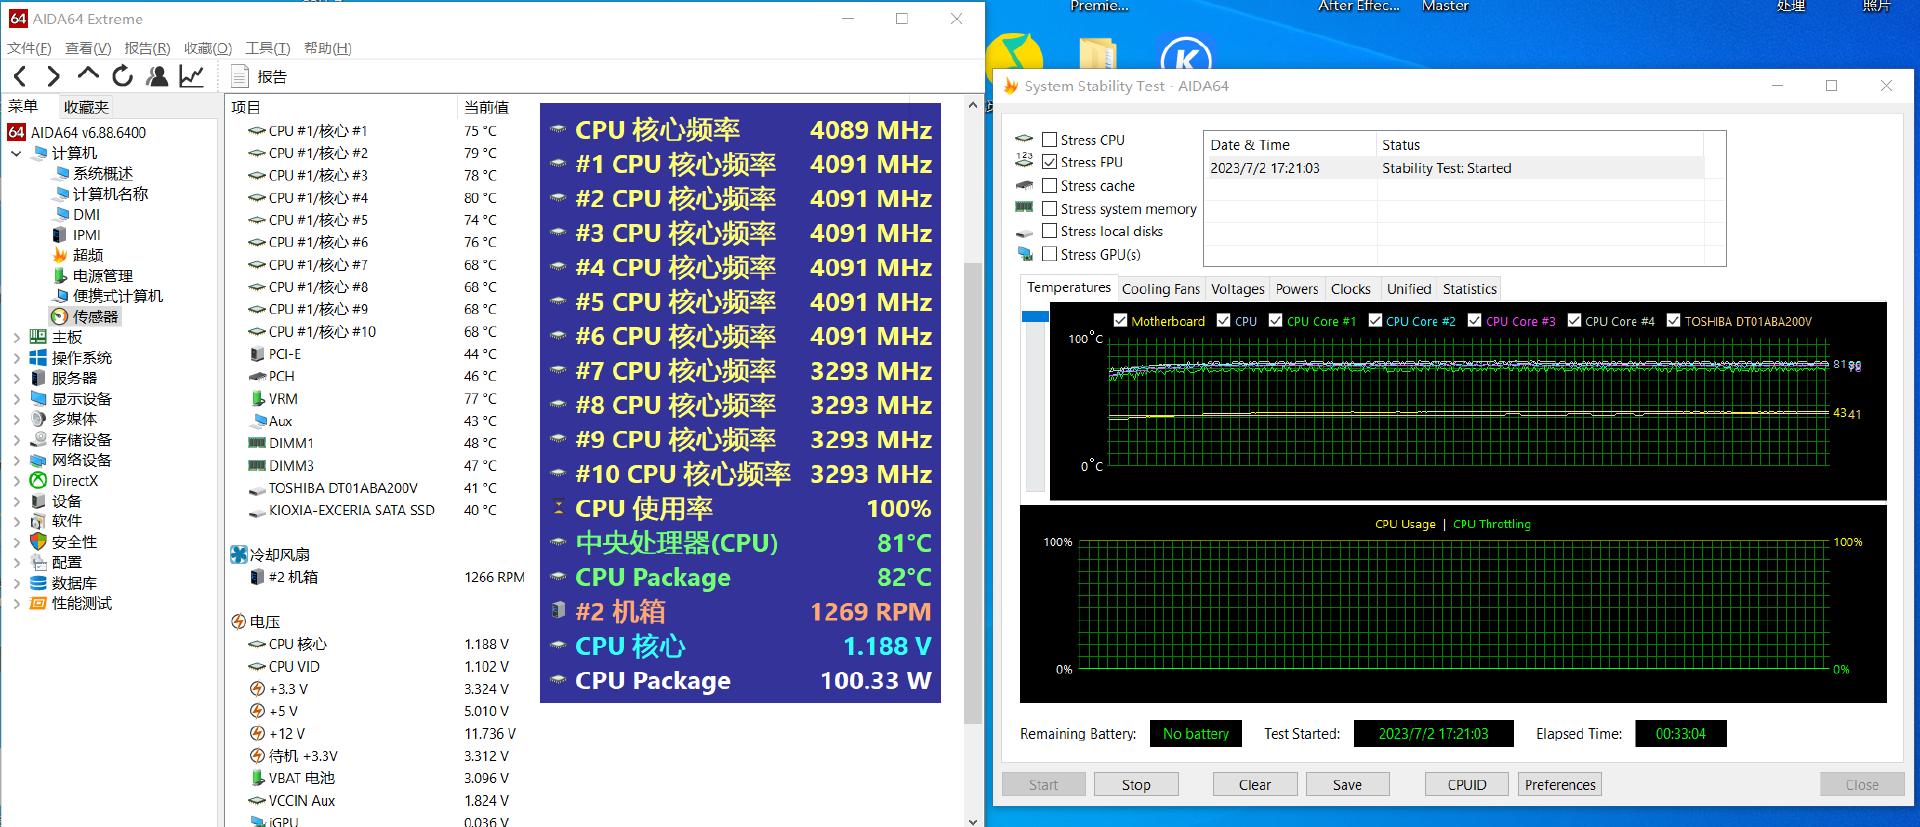Click the AIDA64 v6.88.6400 root icon
Screen dimensions: 1920x827
click(16, 132)
